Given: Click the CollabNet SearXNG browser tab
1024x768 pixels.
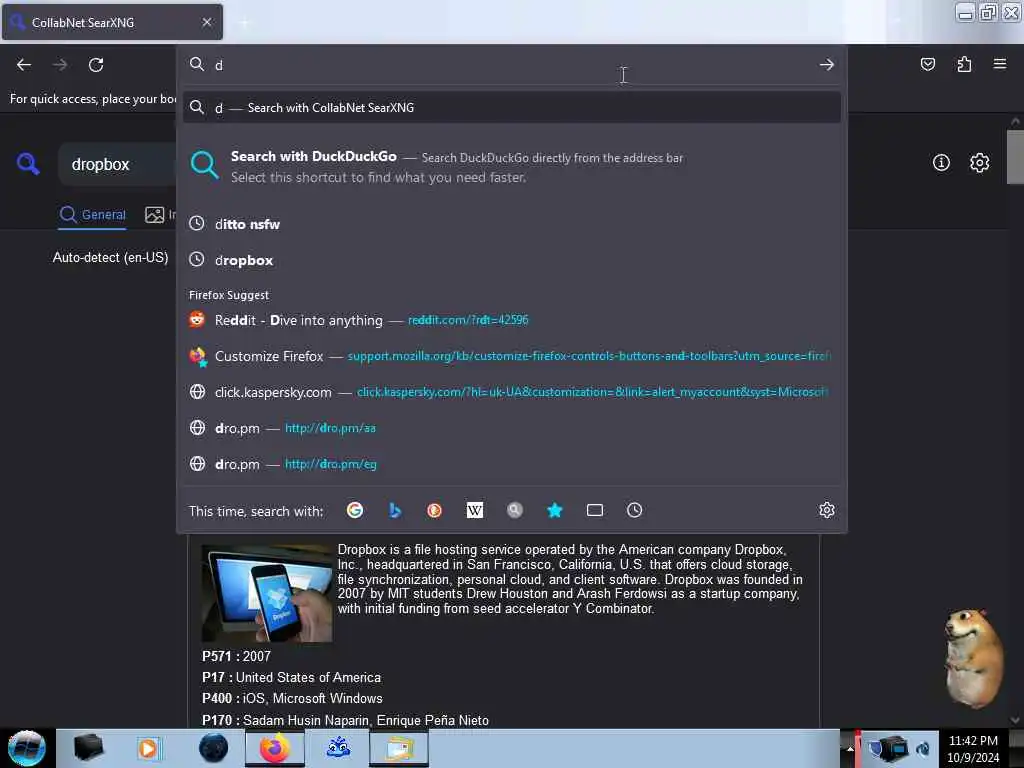Looking at the screenshot, I should (112, 22).
